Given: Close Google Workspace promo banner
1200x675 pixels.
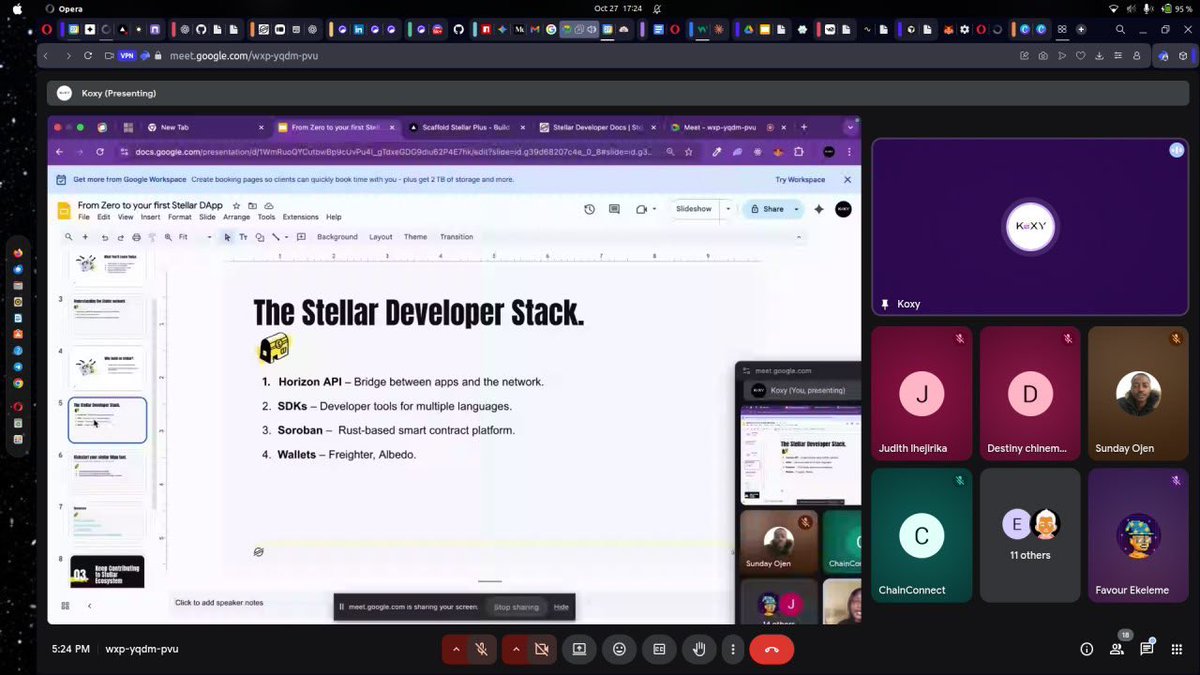Looking at the screenshot, I should point(847,179).
